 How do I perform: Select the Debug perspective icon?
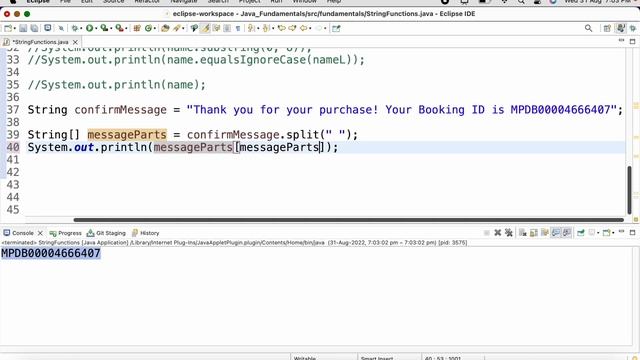click(633, 28)
